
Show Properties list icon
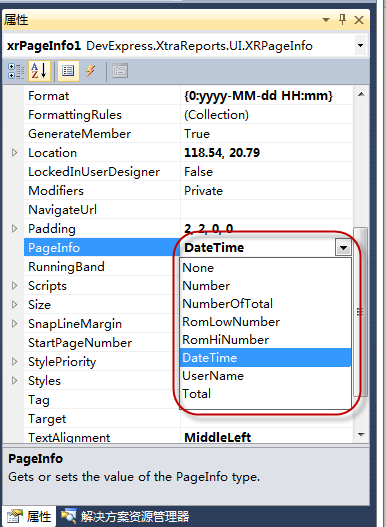click(68, 71)
